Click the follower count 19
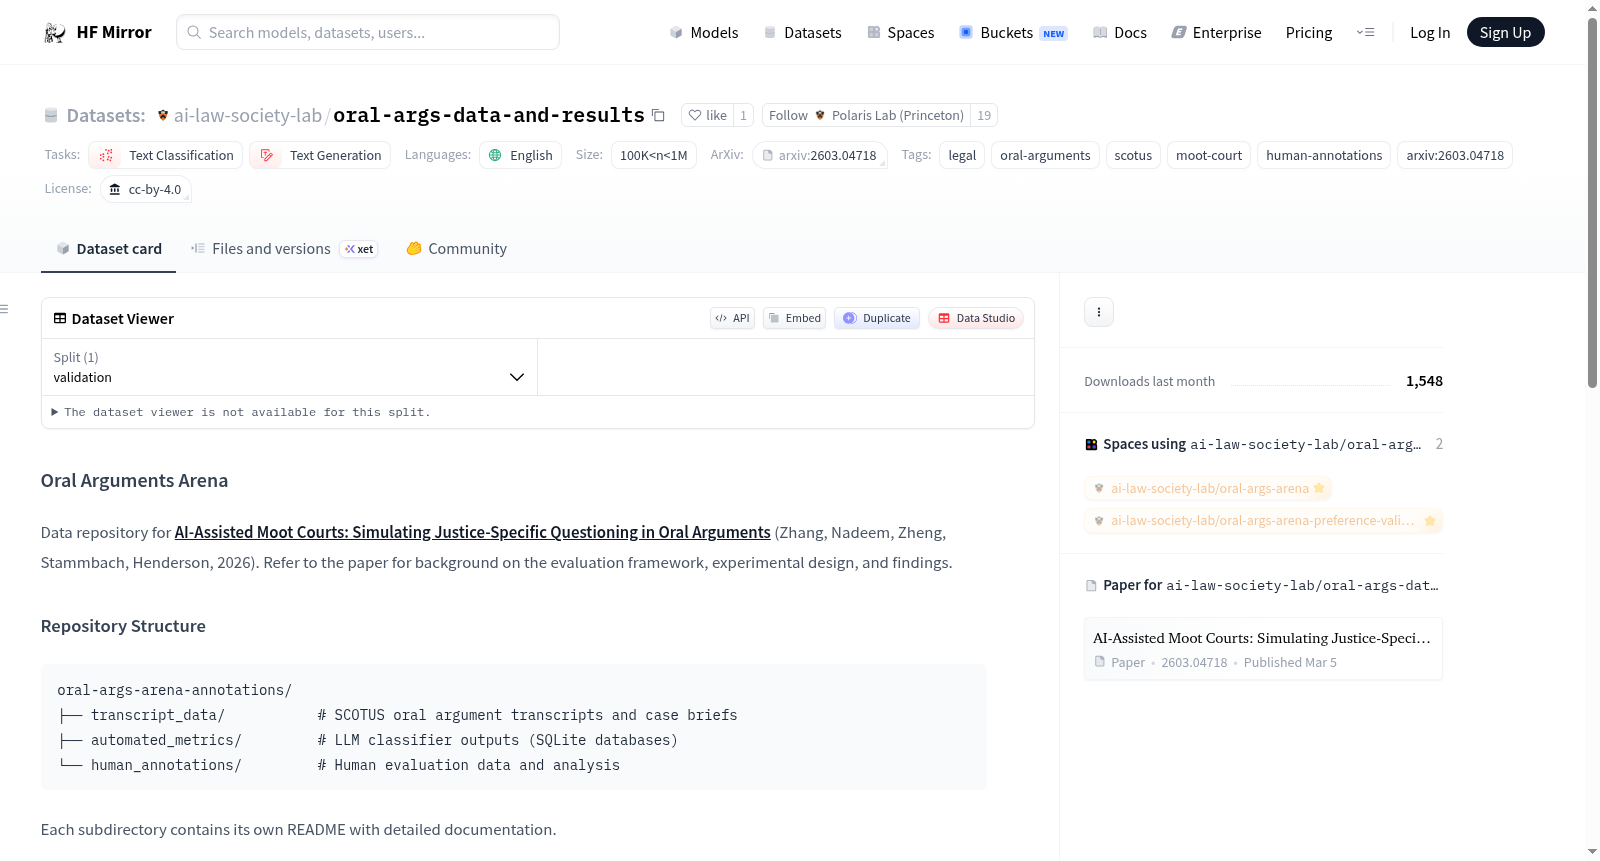The image size is (1600, 861). point(984,115)
